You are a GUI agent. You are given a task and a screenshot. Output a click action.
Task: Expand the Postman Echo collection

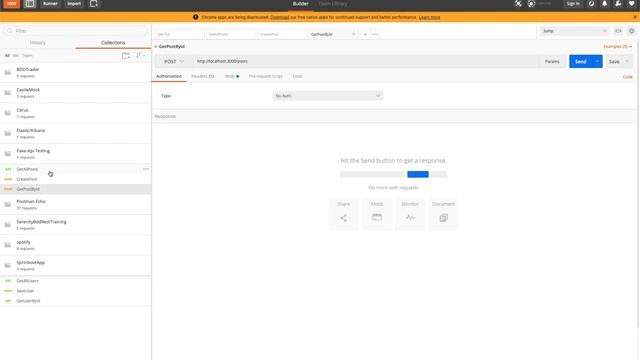coord(76,204)
